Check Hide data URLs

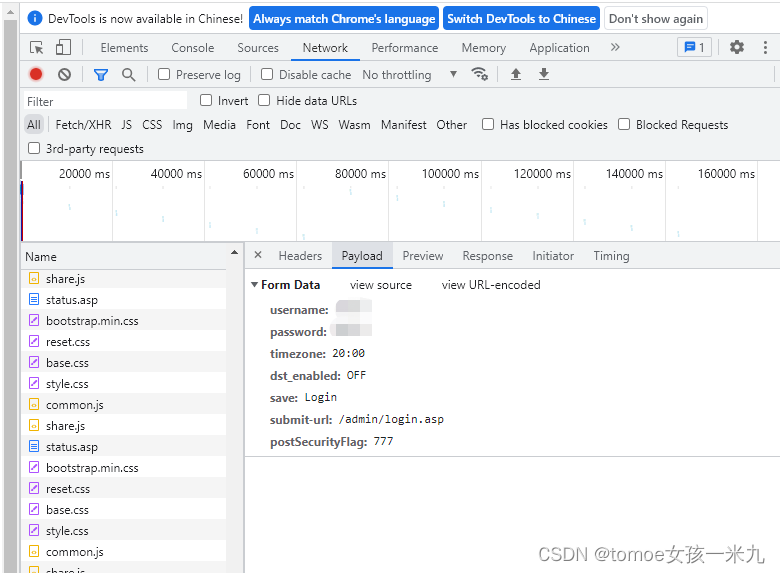tap(264, 100)
